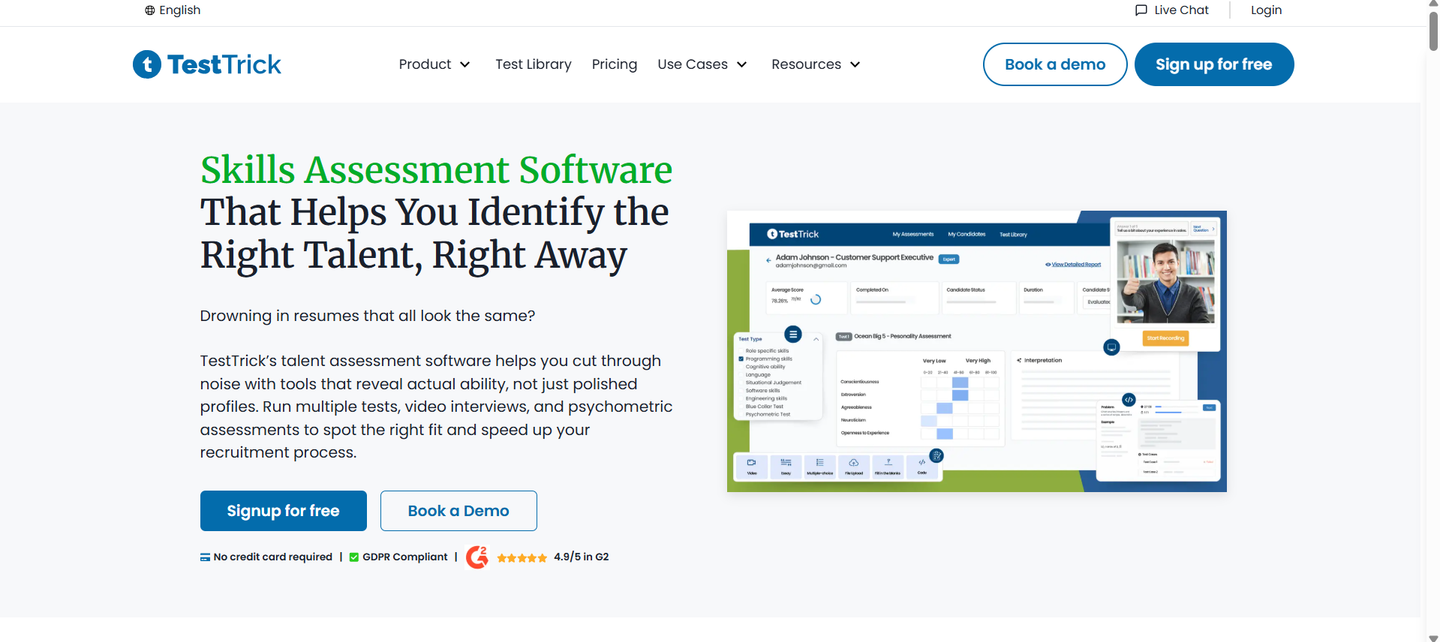Select the Video question type tile
Viewport: 1440px width, 642px height.
pos(751,466)
